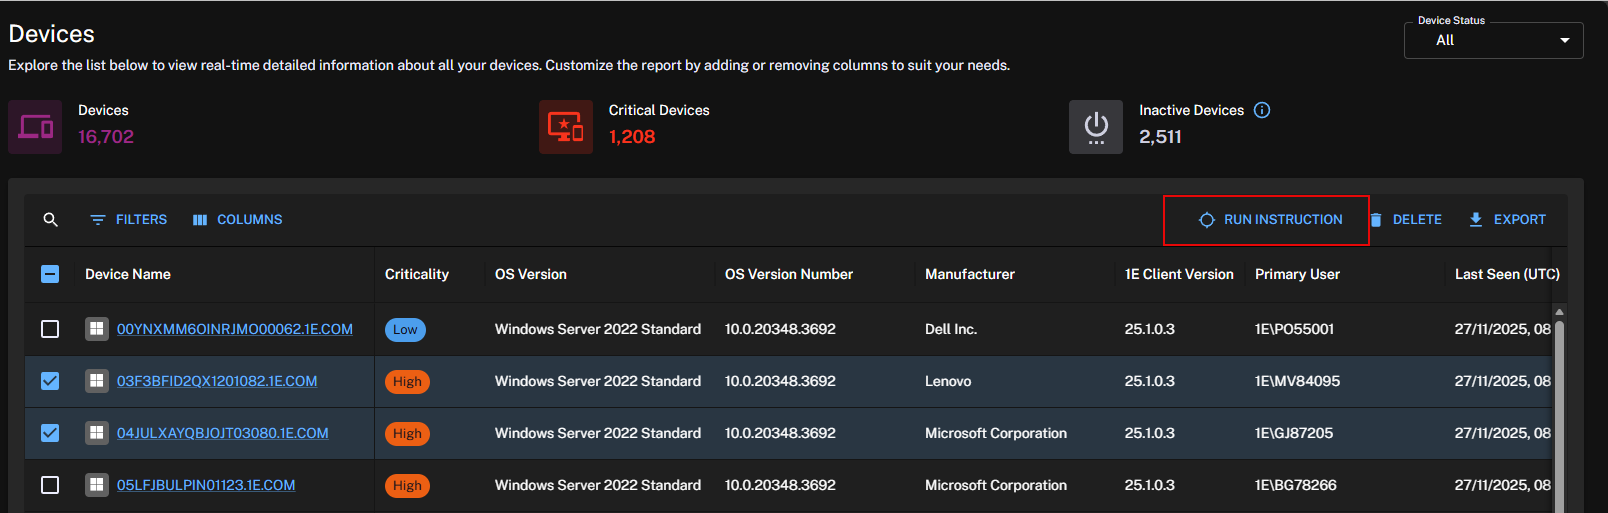The width and height of the screenshot is (1608, 513).
Task: Uncheck the 04JULXAYQBJOJT03080.1E.COM row checkbox
Action: pyautogui.click(x=50, y=433)
